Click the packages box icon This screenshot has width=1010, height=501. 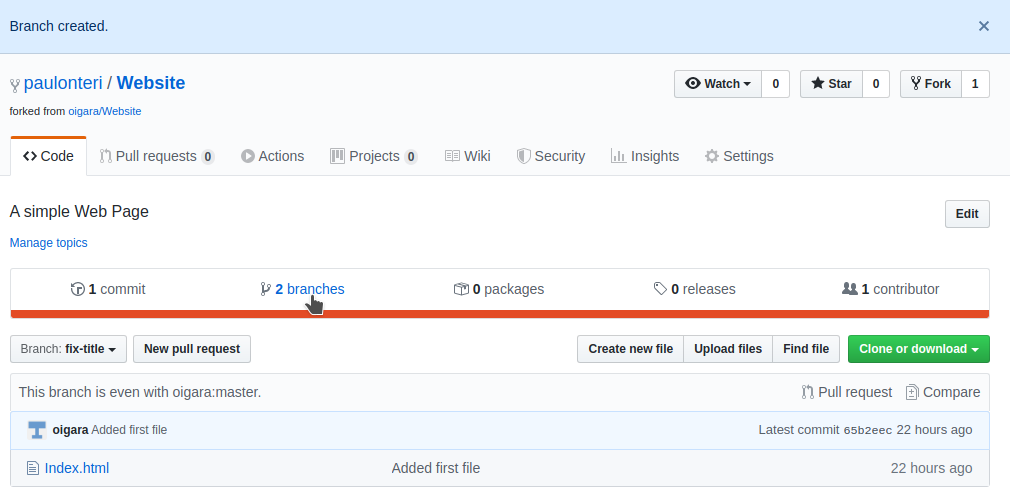461,289
